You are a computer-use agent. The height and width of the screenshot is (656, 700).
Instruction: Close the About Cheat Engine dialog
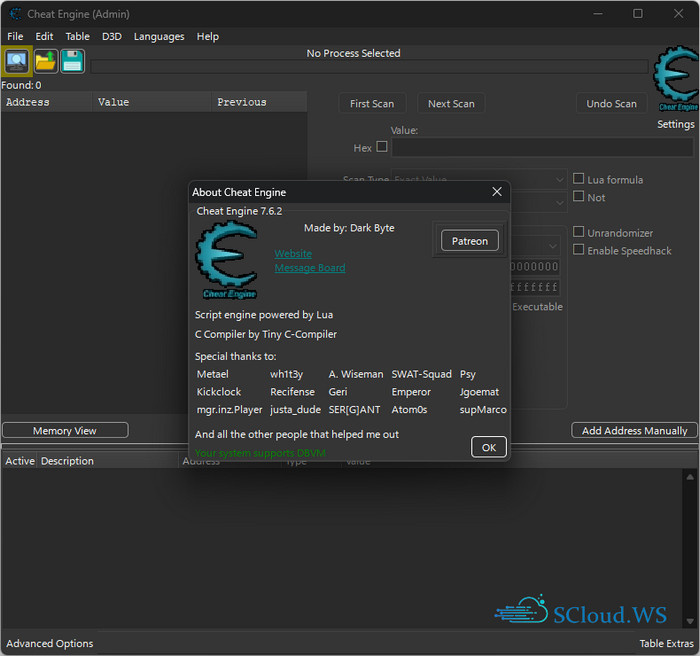tap(496, 192)
